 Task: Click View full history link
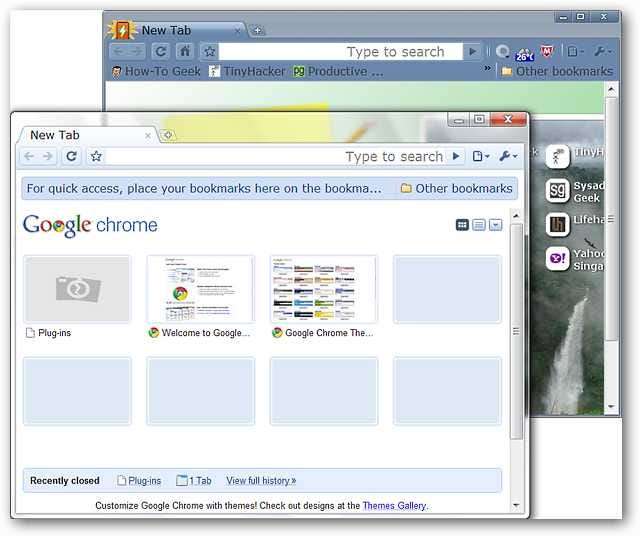(261, 481)
